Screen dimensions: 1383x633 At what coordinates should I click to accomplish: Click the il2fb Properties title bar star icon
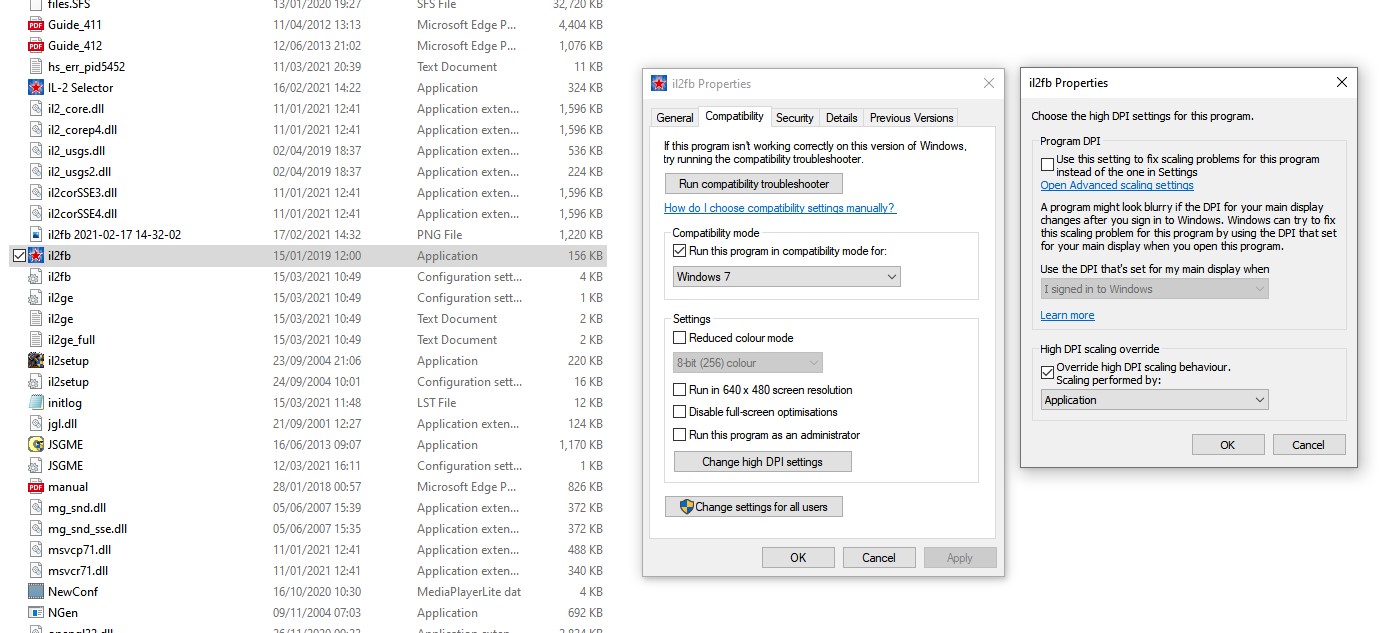[659, 84]
